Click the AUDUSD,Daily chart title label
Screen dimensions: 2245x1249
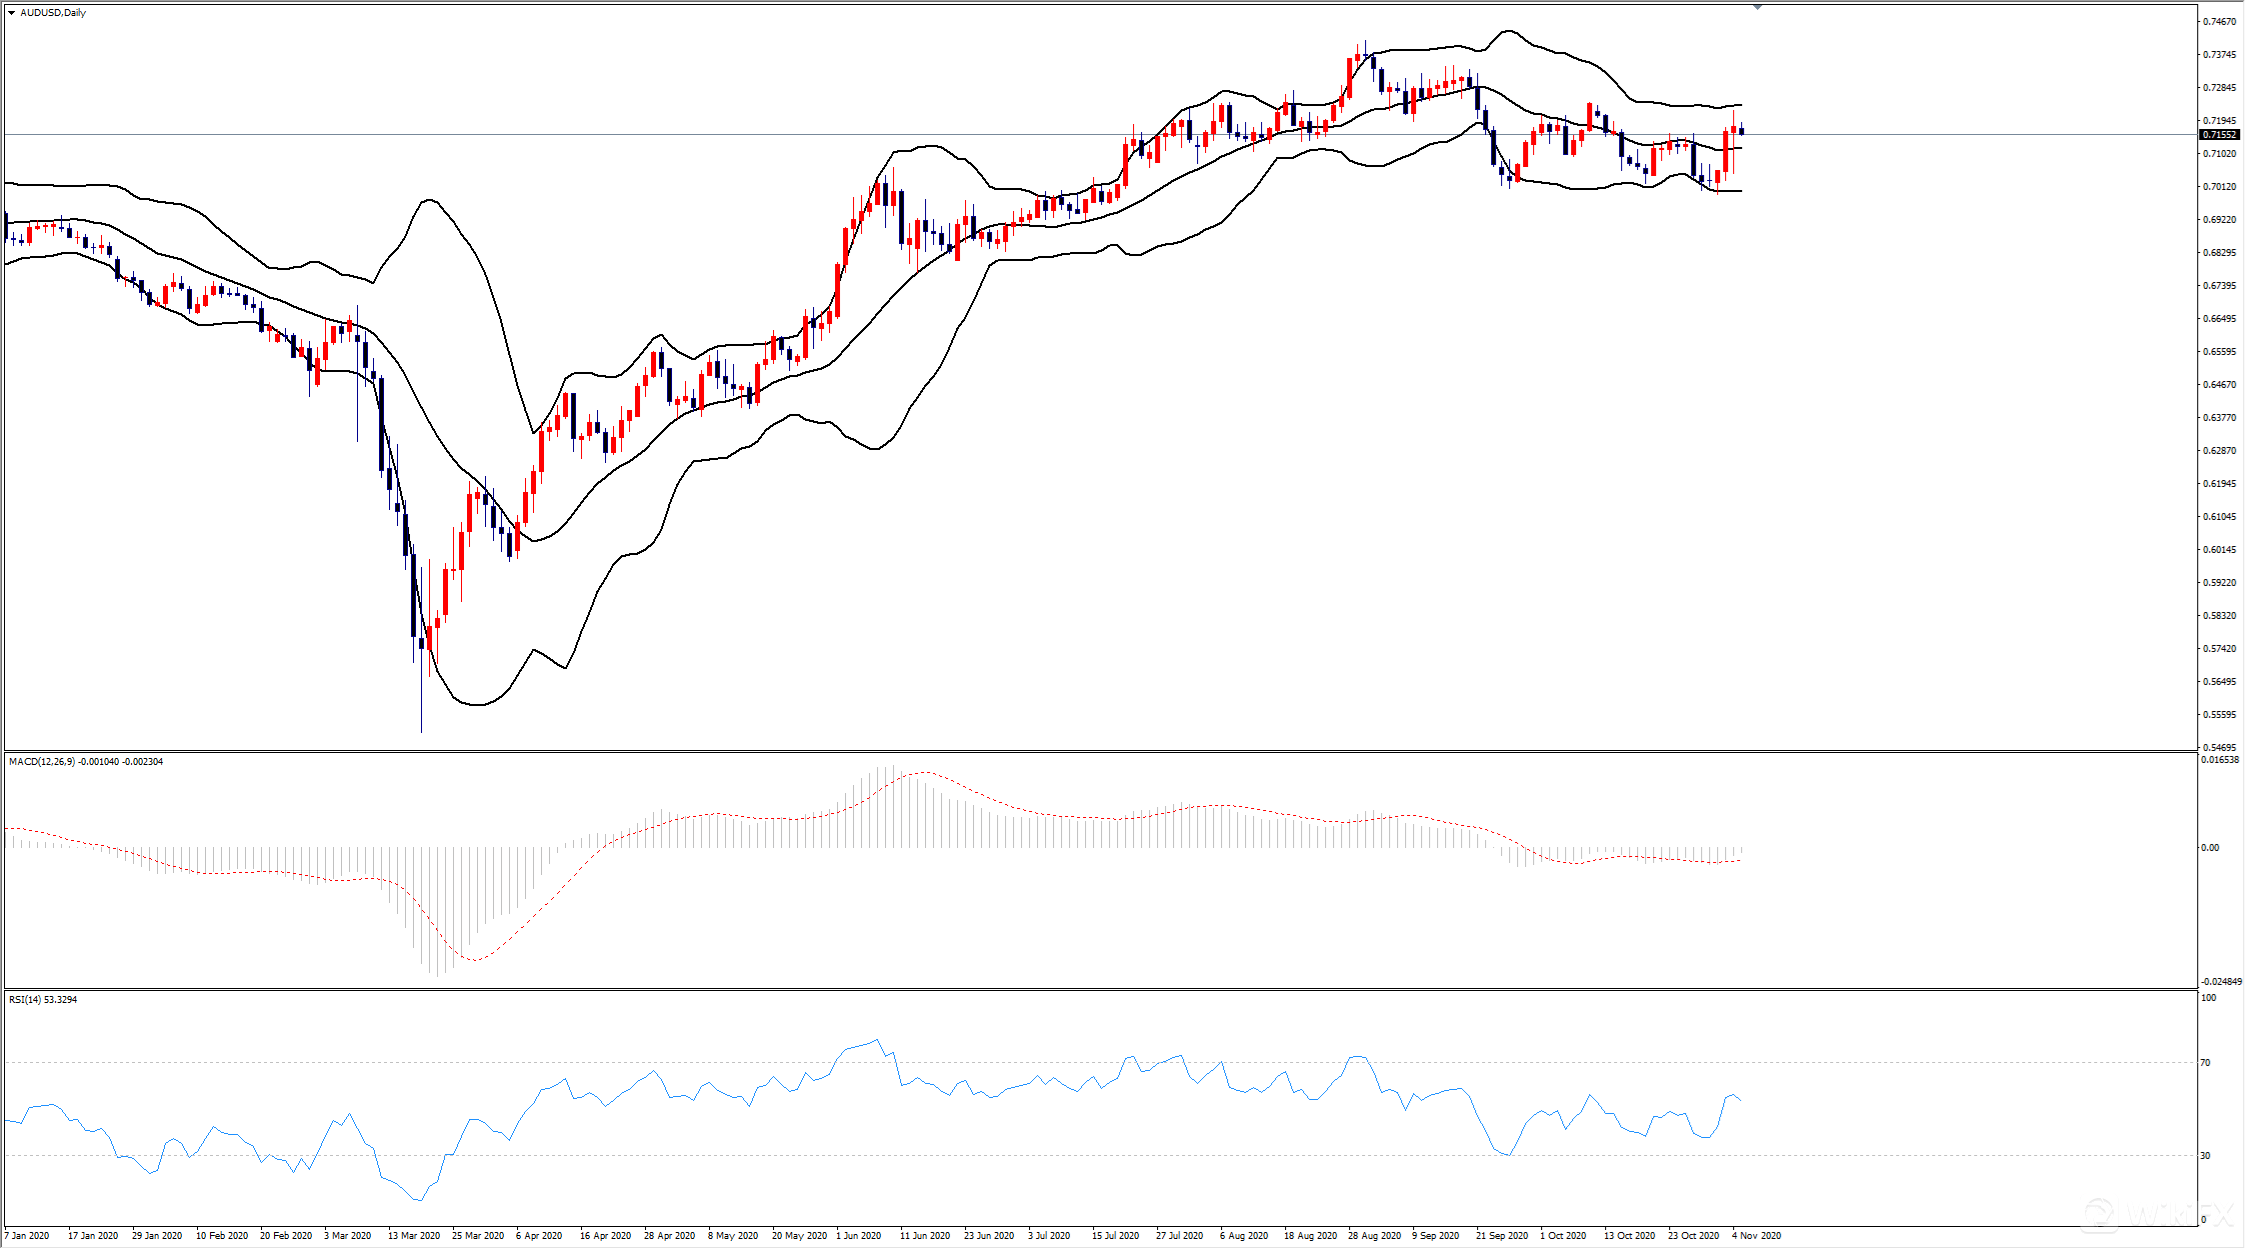coord(53,13)
